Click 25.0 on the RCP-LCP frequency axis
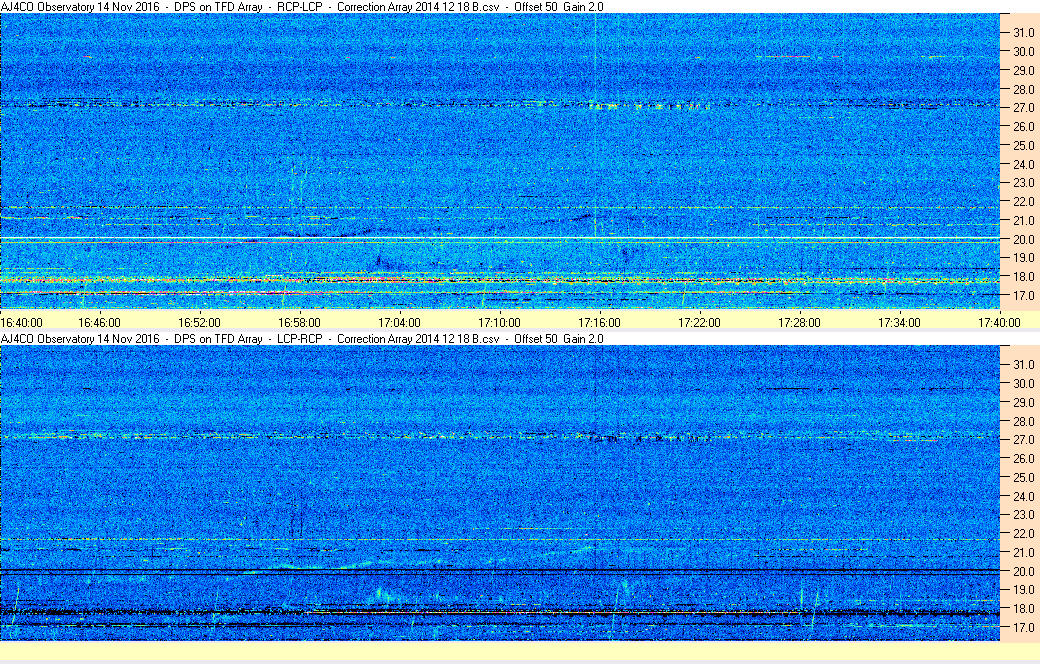The image size is (1040, 664). [1023, 145]
